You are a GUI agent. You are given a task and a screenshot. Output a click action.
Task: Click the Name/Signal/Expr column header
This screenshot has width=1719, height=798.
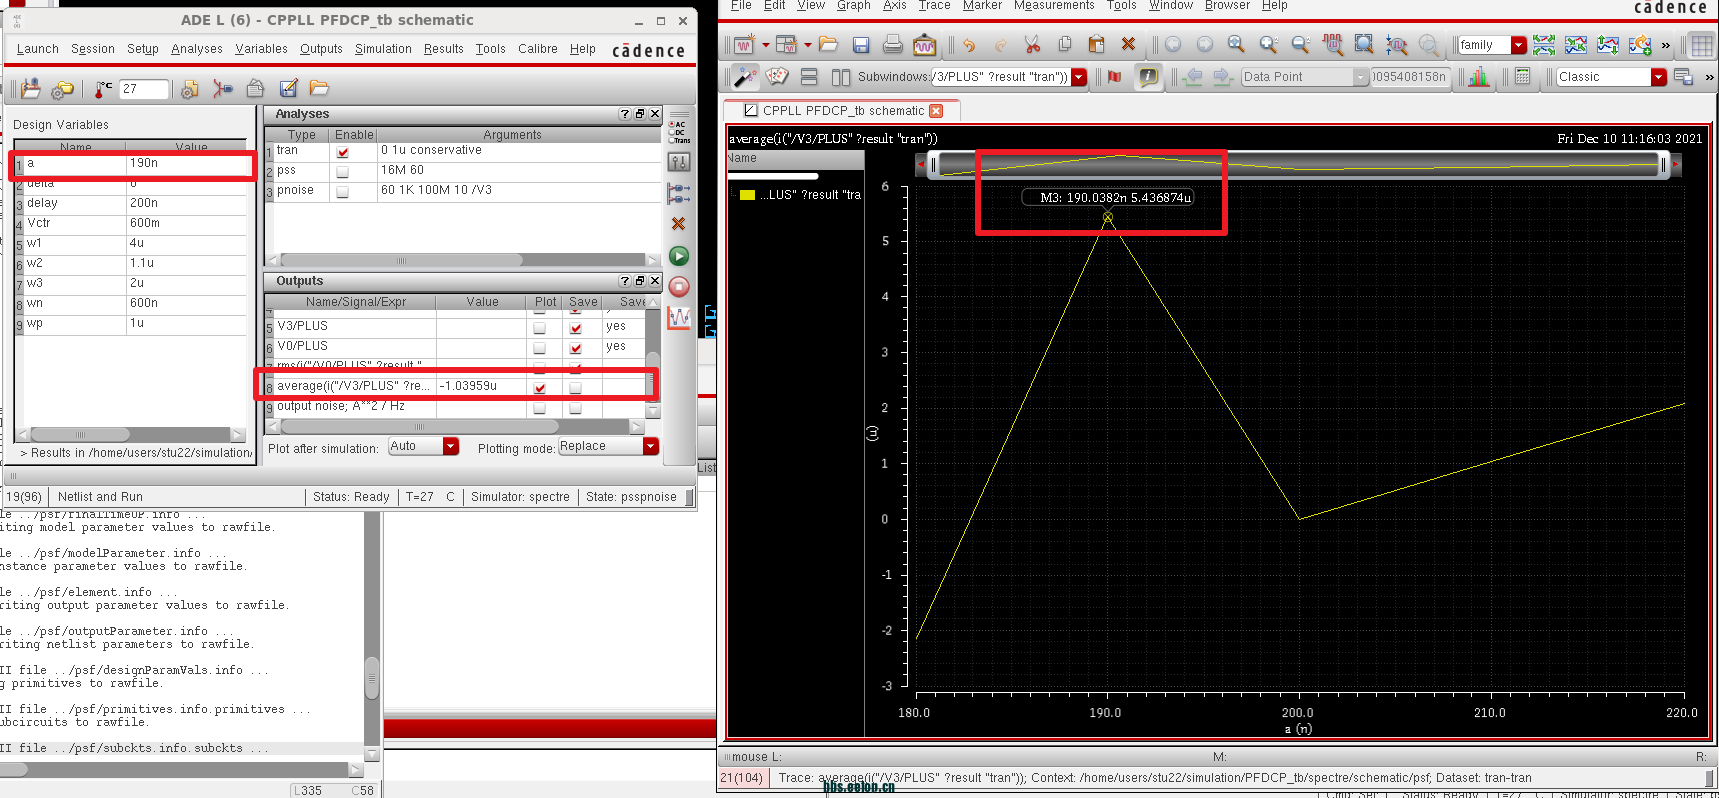[356, 302]
